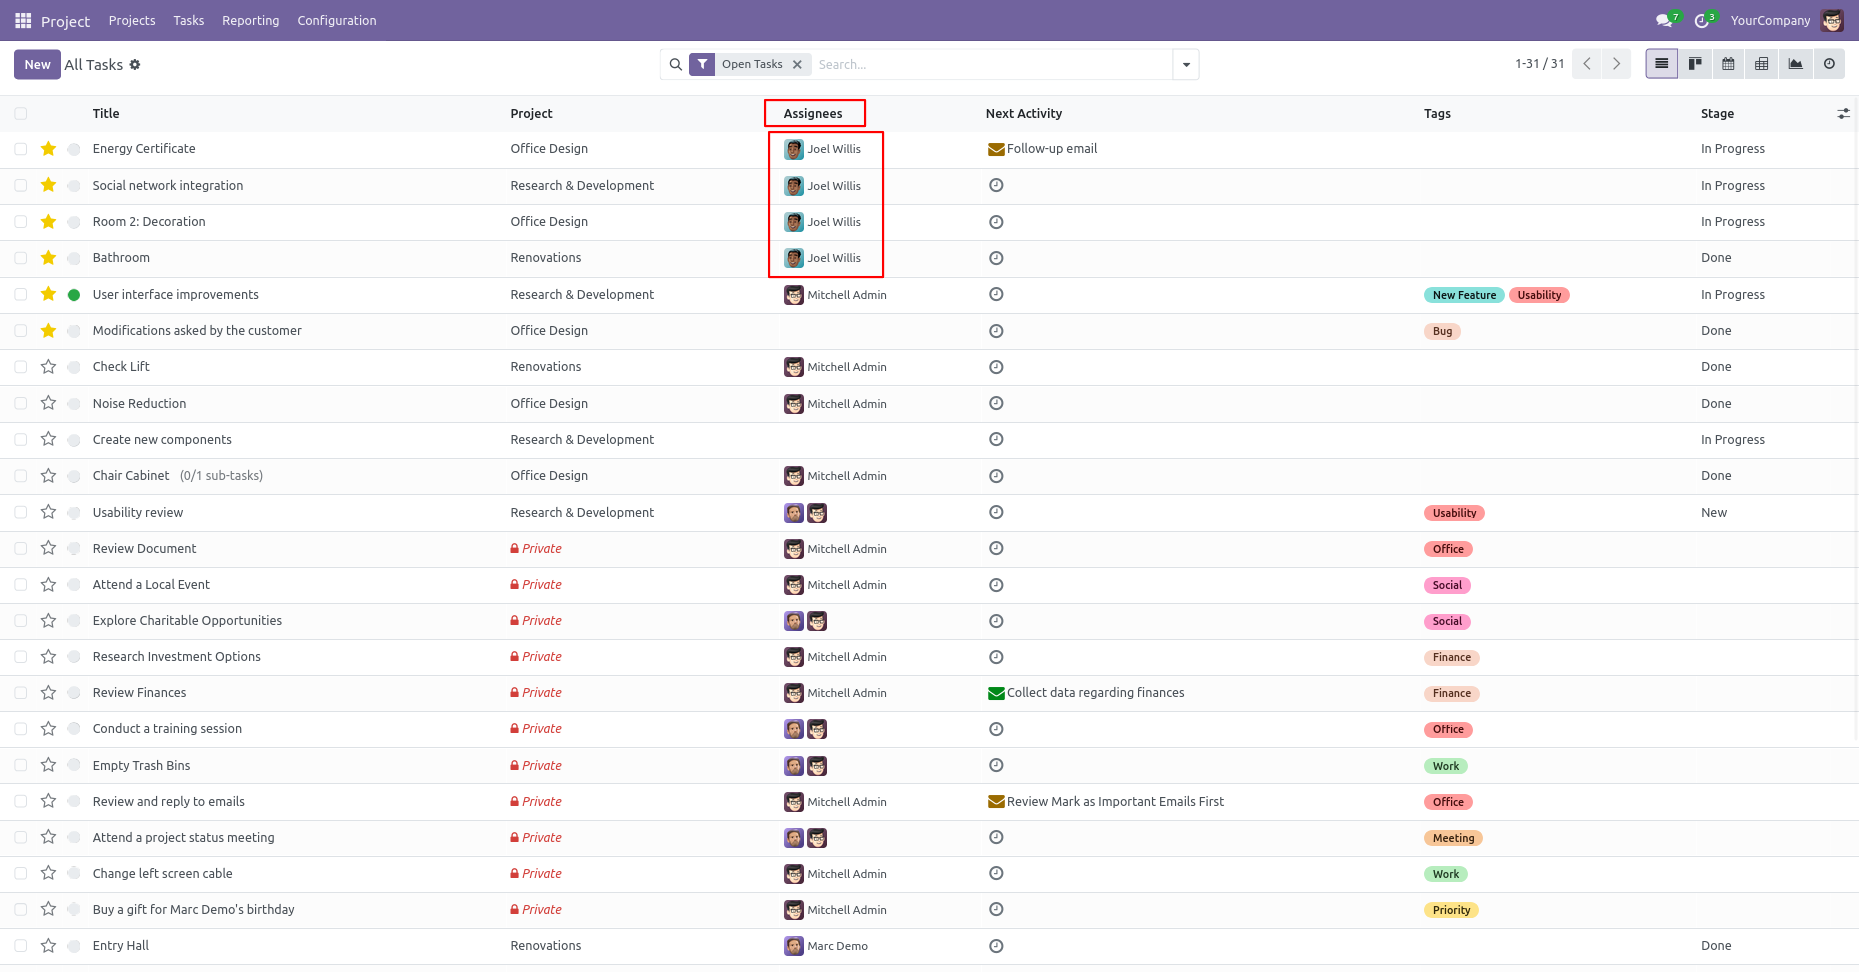Open Buy a gift for Marc Demo's birthday
This screenshot has width=1859, height=972.
[x=193, y=910]
